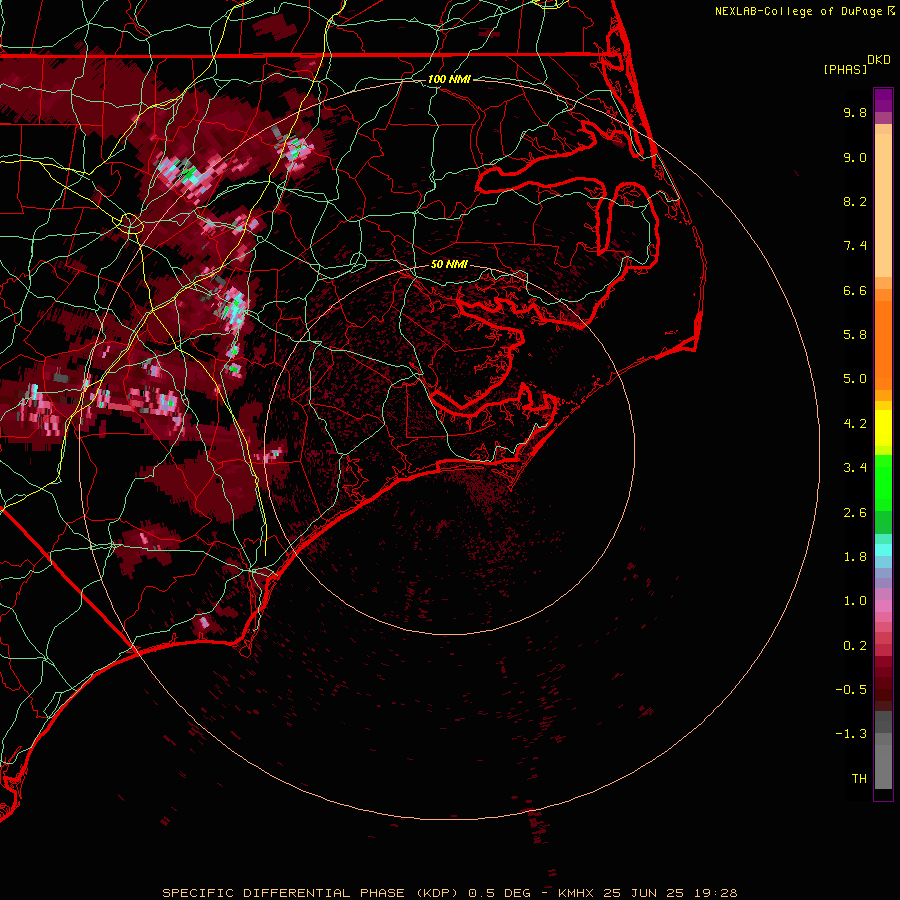The width and height of the screenshot is (900, 900).
Task: Click the DKD label above the color scale
Action: tap(879, 60)
